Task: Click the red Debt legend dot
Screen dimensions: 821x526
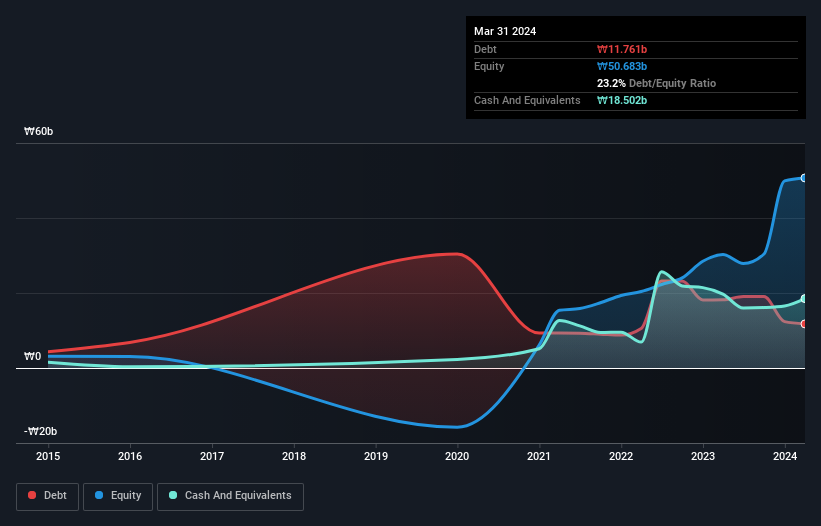Action: click(32, 495)
